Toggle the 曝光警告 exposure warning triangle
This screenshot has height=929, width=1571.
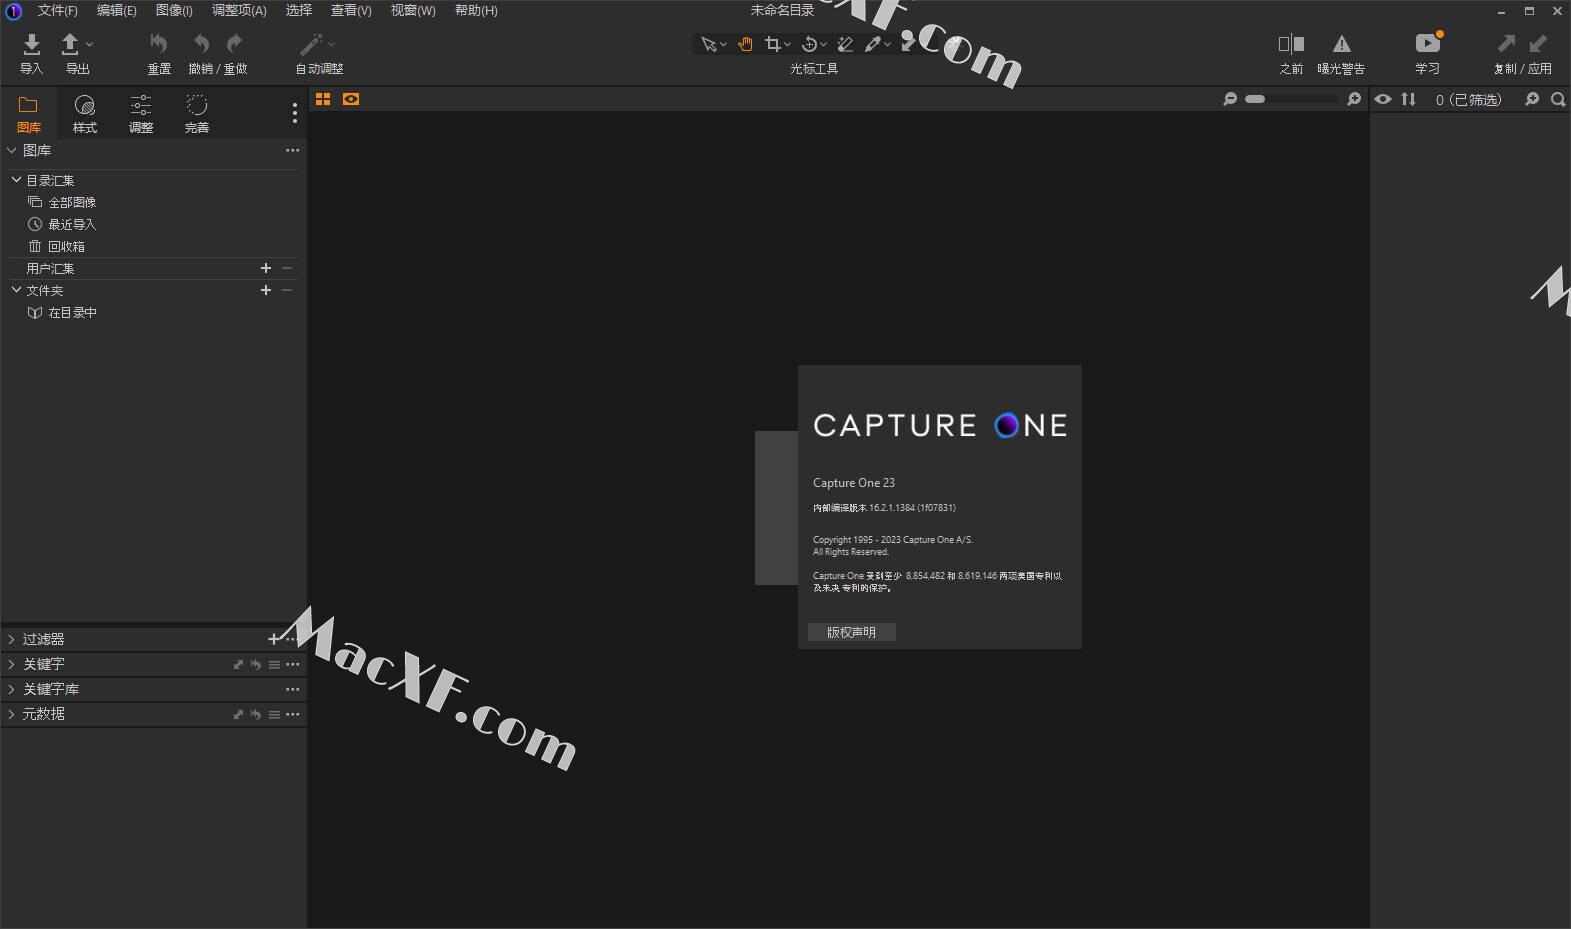[x=1342, y=44]
